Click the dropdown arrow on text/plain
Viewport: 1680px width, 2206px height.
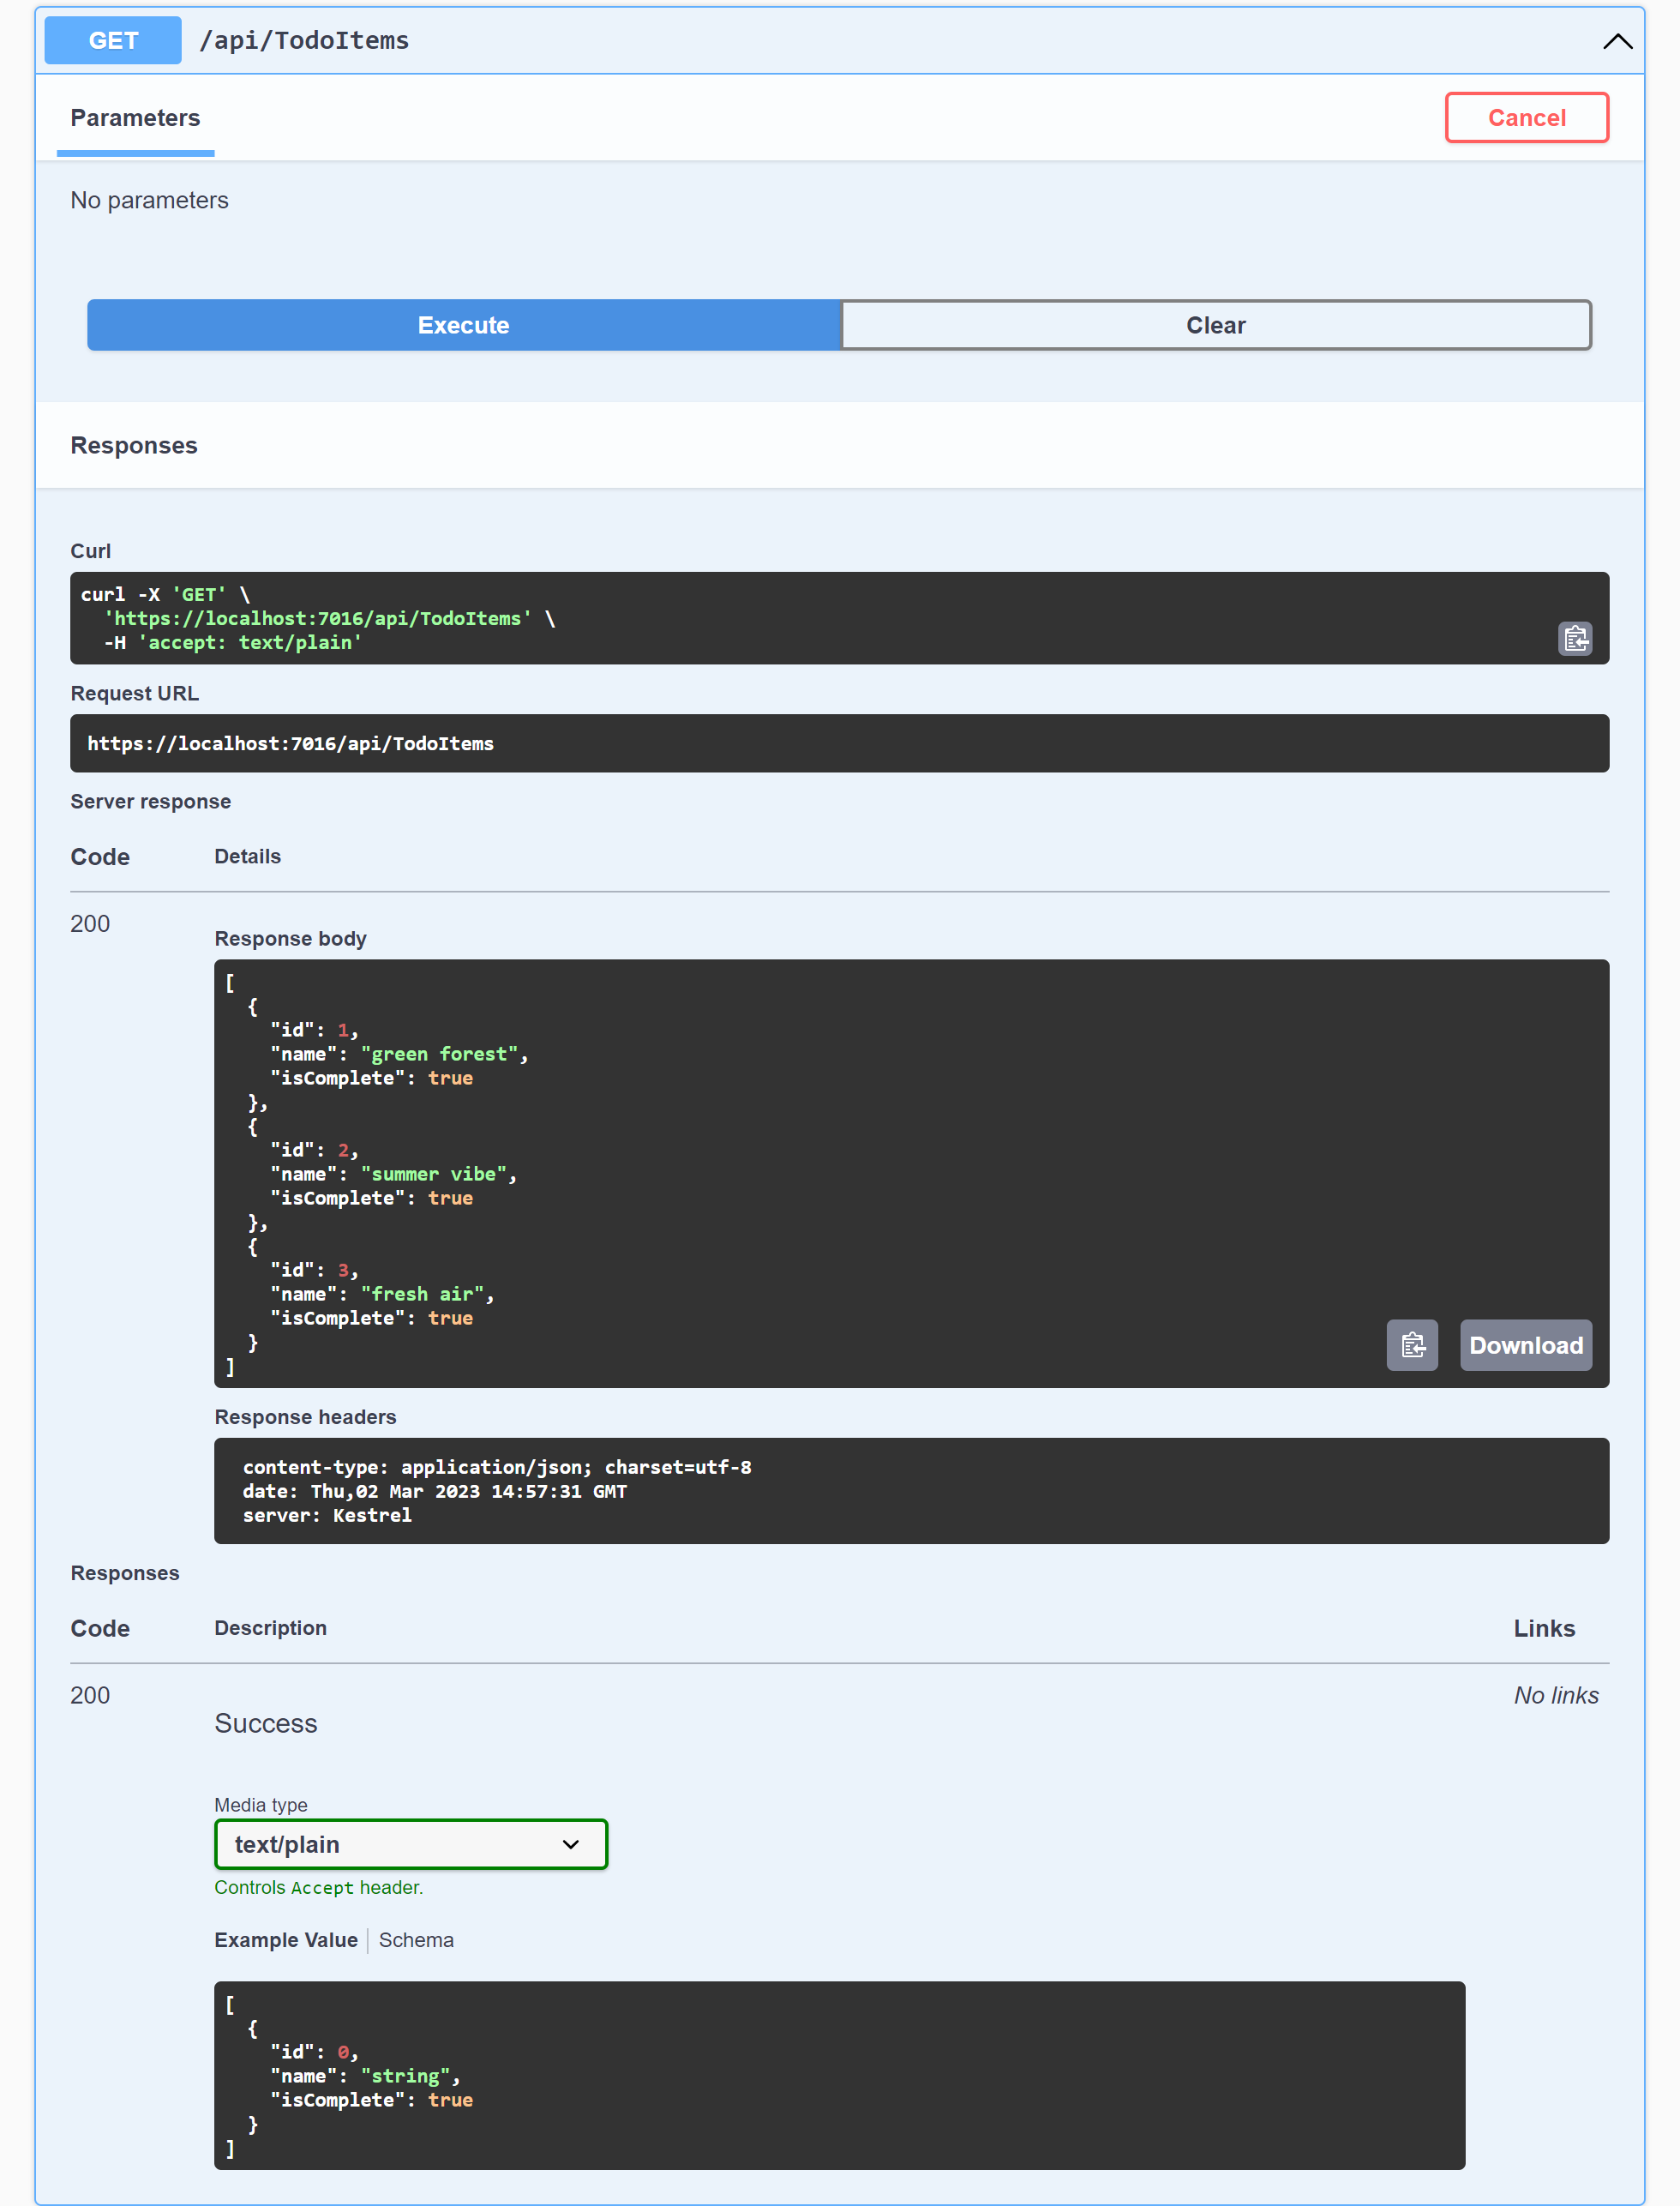571,1844
